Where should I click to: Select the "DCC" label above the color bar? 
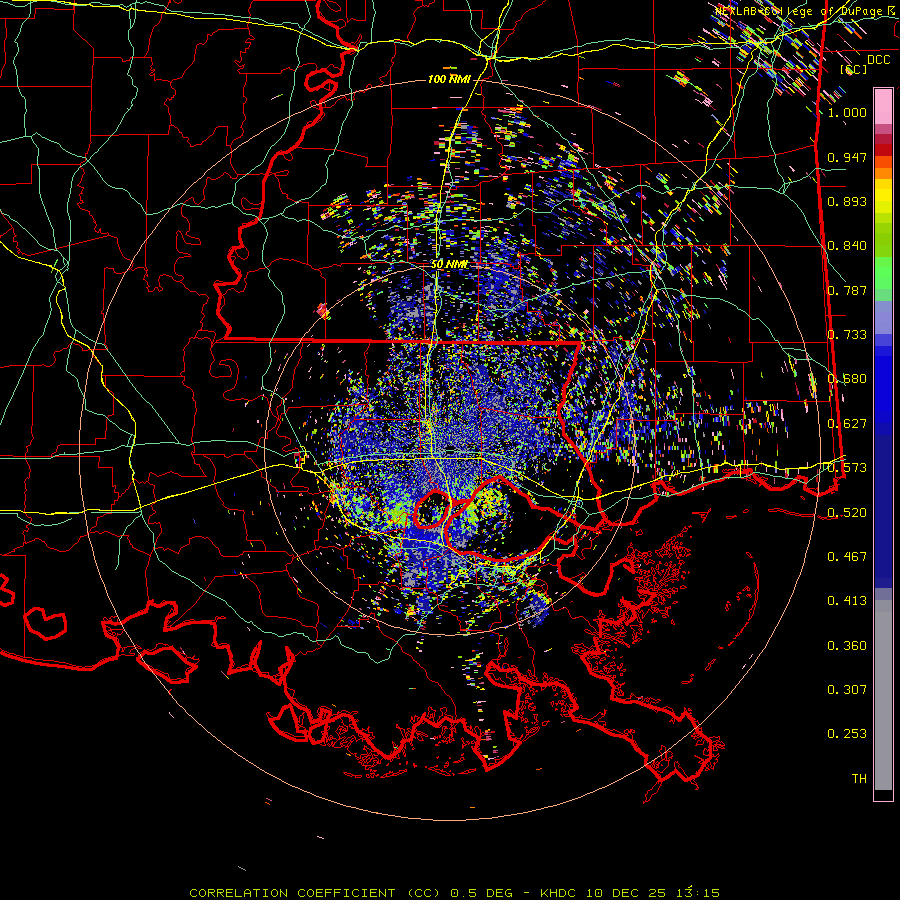click(878, 60)
